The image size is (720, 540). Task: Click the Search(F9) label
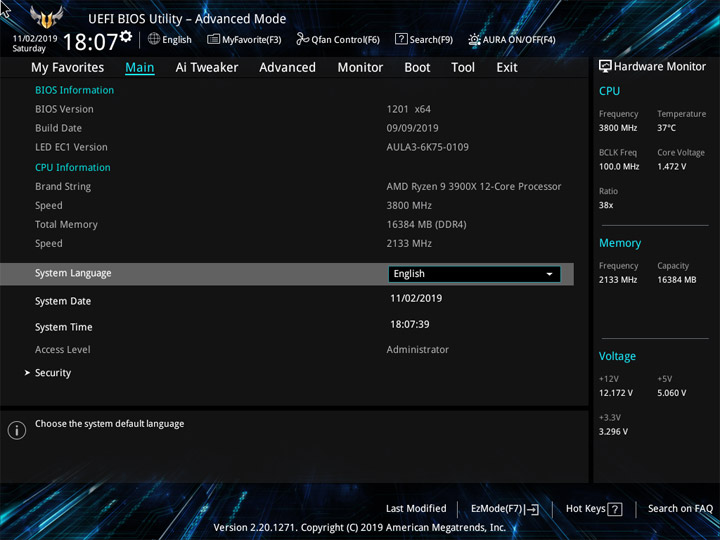pyautogui.click(x=431, y=39)
